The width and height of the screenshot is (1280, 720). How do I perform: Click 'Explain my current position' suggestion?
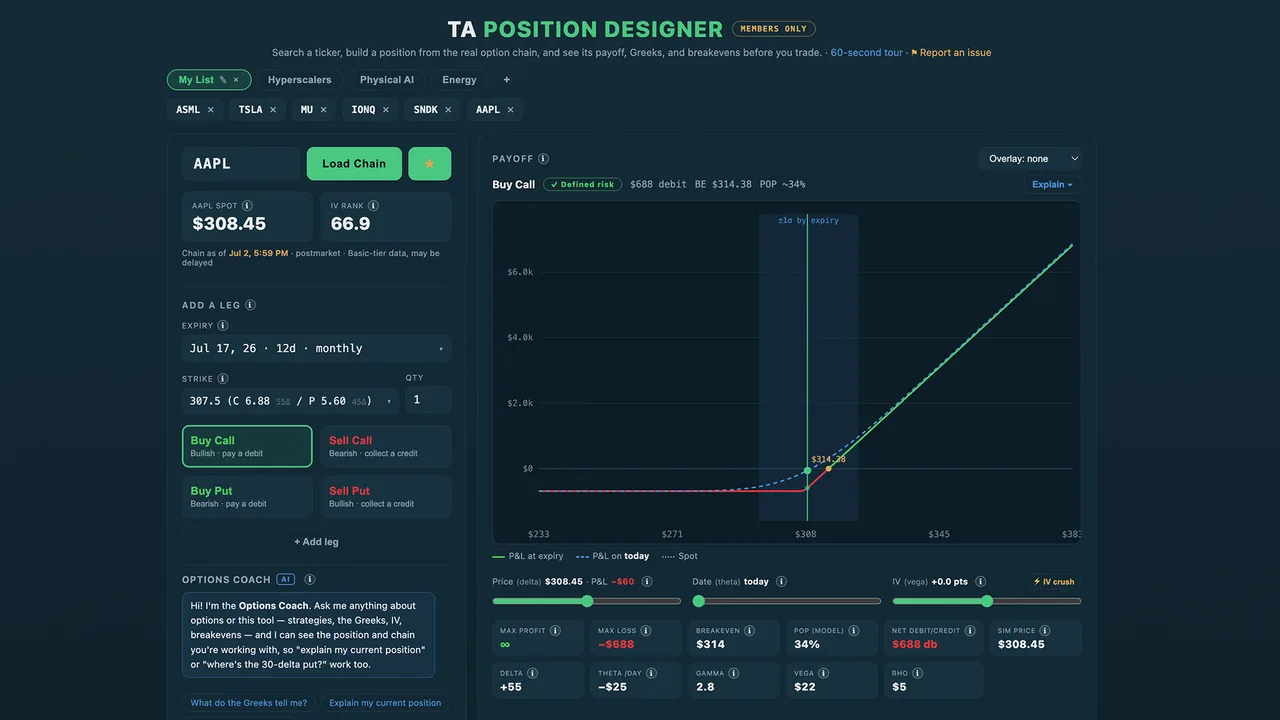385,703
